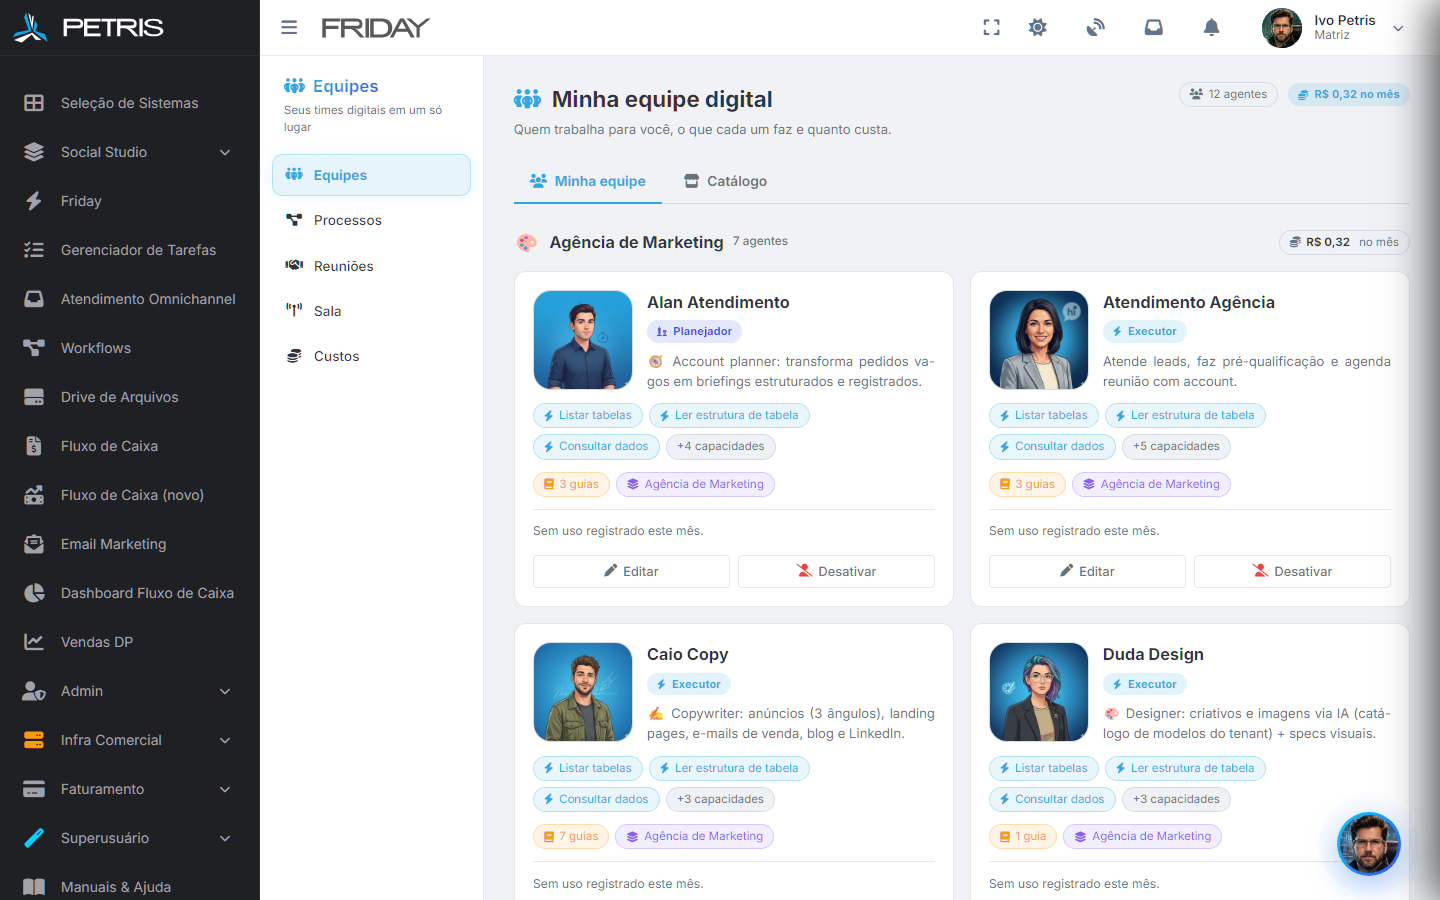The image size is (1440, 900).
Task: Expand the Faturamento menu chevron
Action: tap(225, 789)
